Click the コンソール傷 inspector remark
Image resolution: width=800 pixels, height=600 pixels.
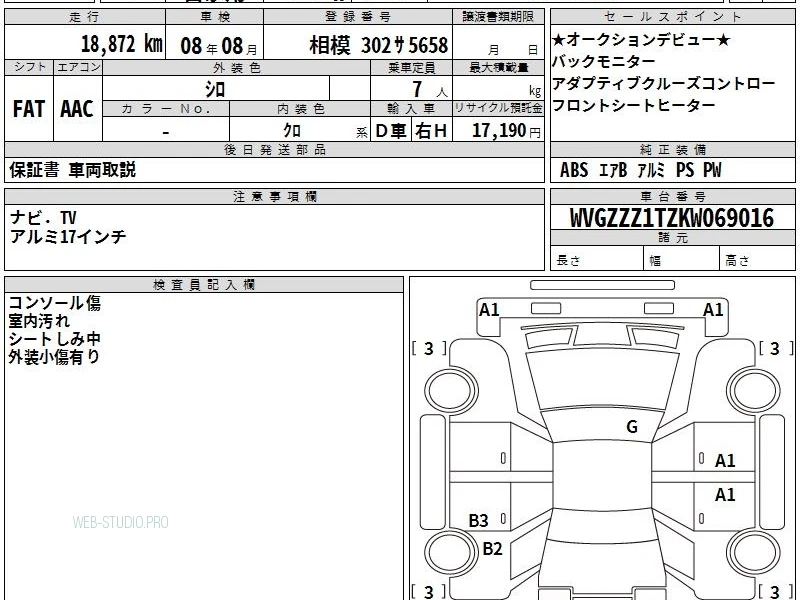(55, 303)
